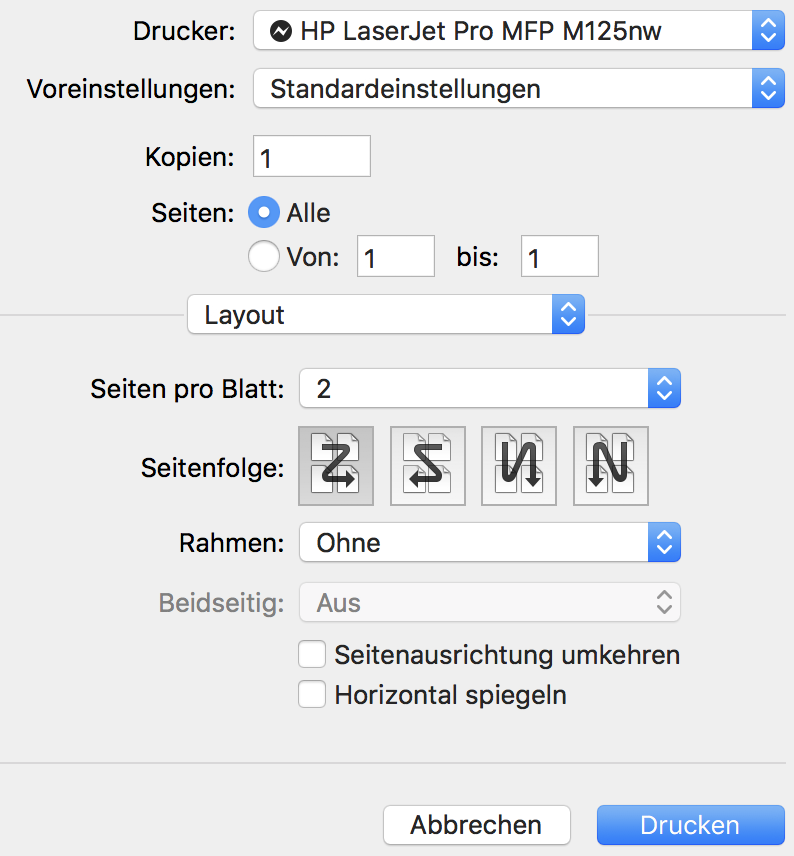Image resolution: width=794 pixels, height=856 pixels.
Task: Open the Drucker printer dropdown
Action: pos(518,32)
